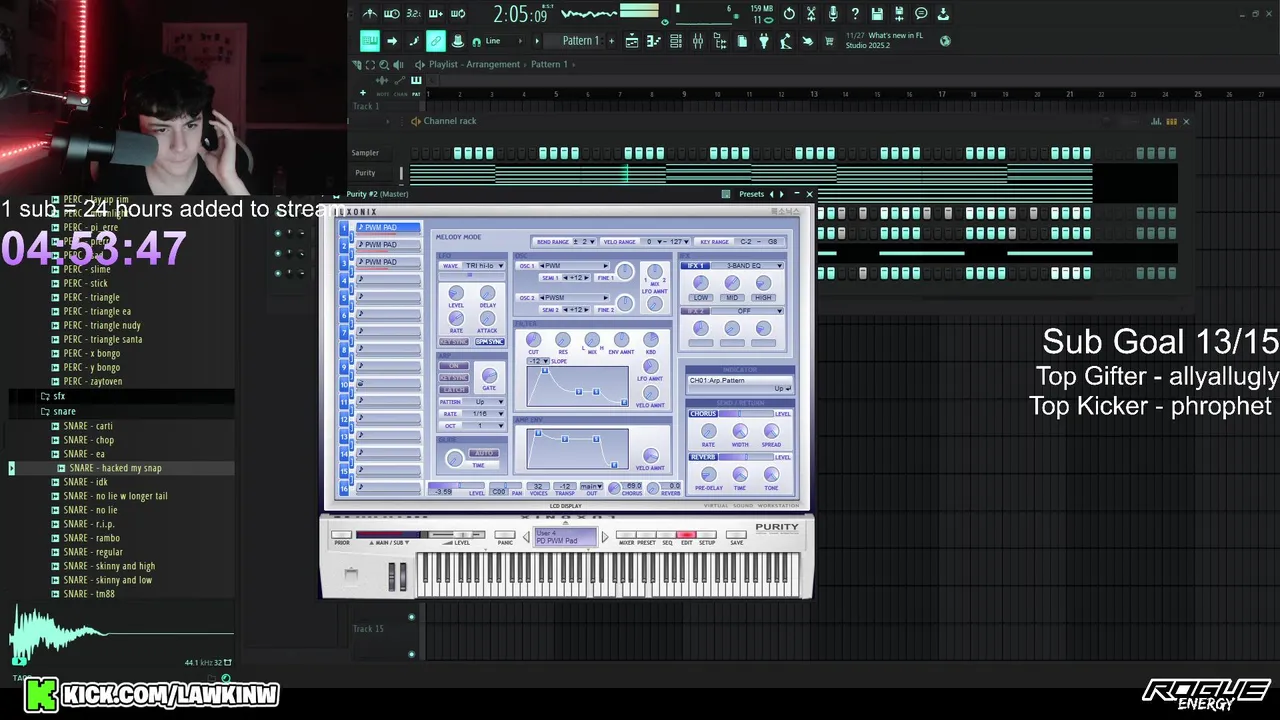The height and width of the screenshot is (720, 1280).
Task: Collapse the snare folder in browser
Action: tap(64, 411)
